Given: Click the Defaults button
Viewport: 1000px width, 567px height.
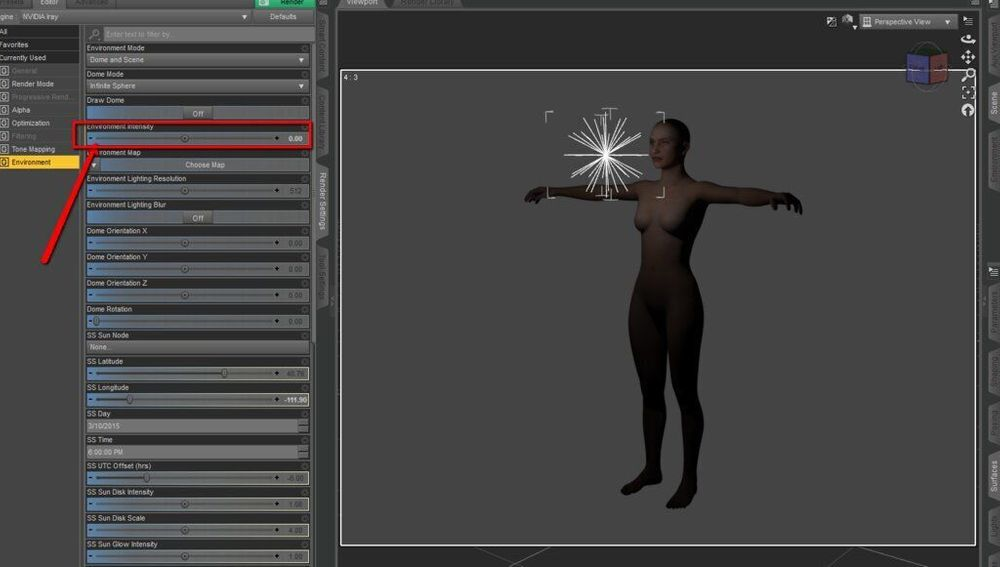Looking at the screenshot, I should pyautogui.click(x=283, y=17).
